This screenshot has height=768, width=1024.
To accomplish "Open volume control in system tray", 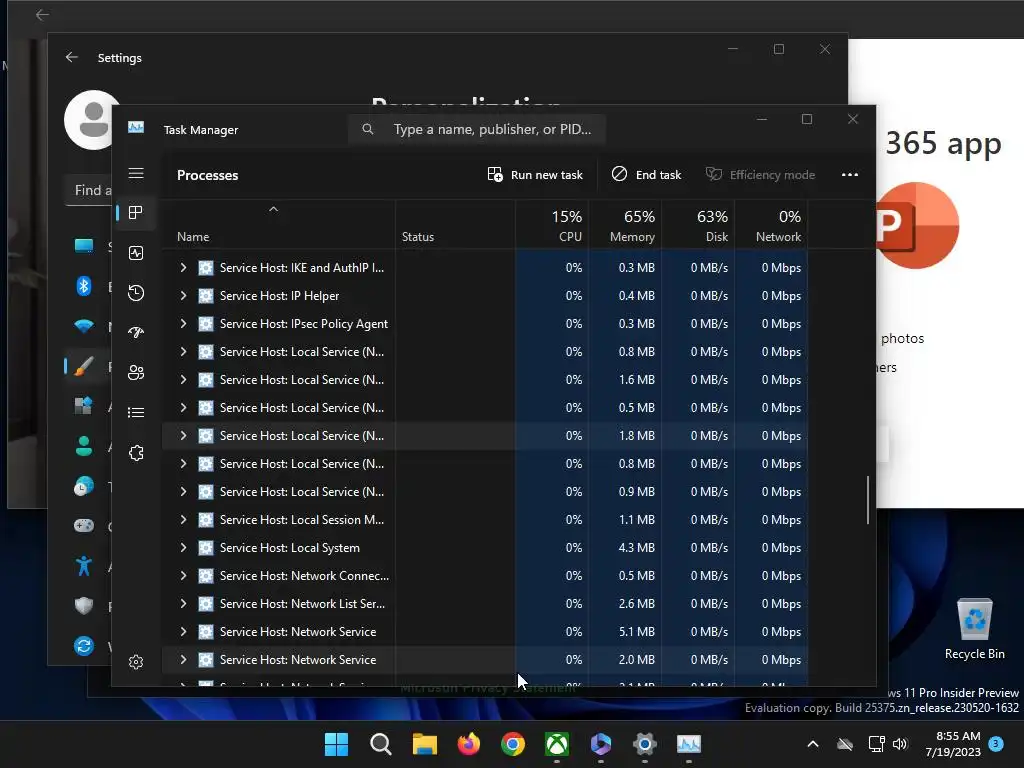I will click(x=900, y=744).
